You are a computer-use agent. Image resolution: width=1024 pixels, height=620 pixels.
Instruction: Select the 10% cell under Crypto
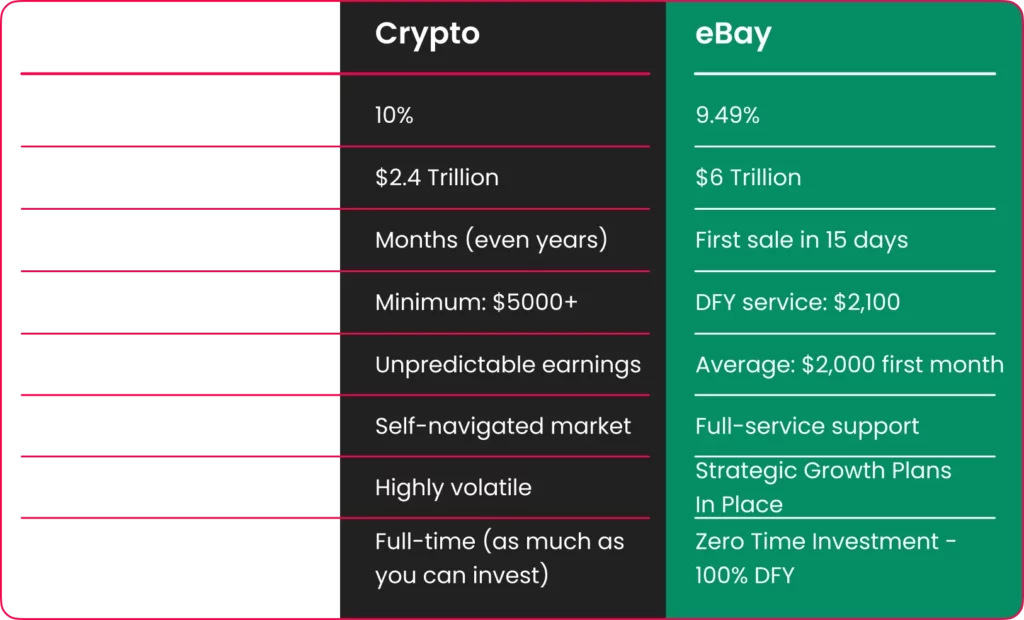point(394,116)
